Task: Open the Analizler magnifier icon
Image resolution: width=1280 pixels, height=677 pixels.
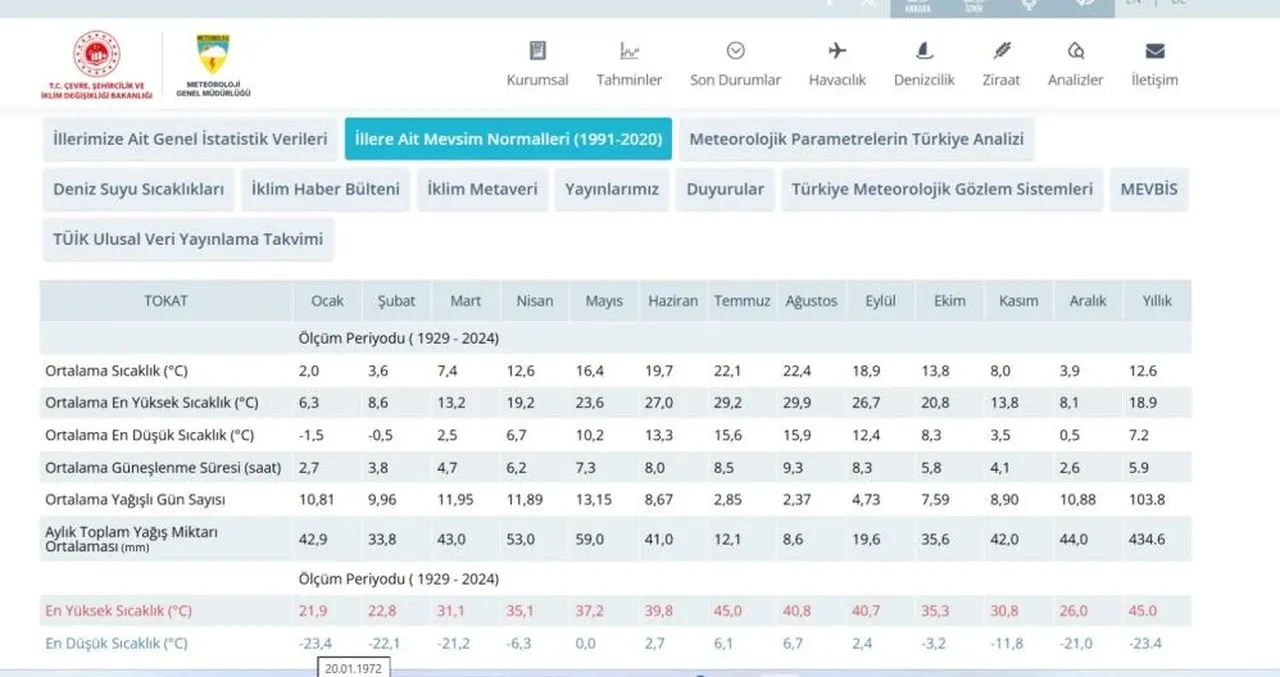Action: [1075, 48]
